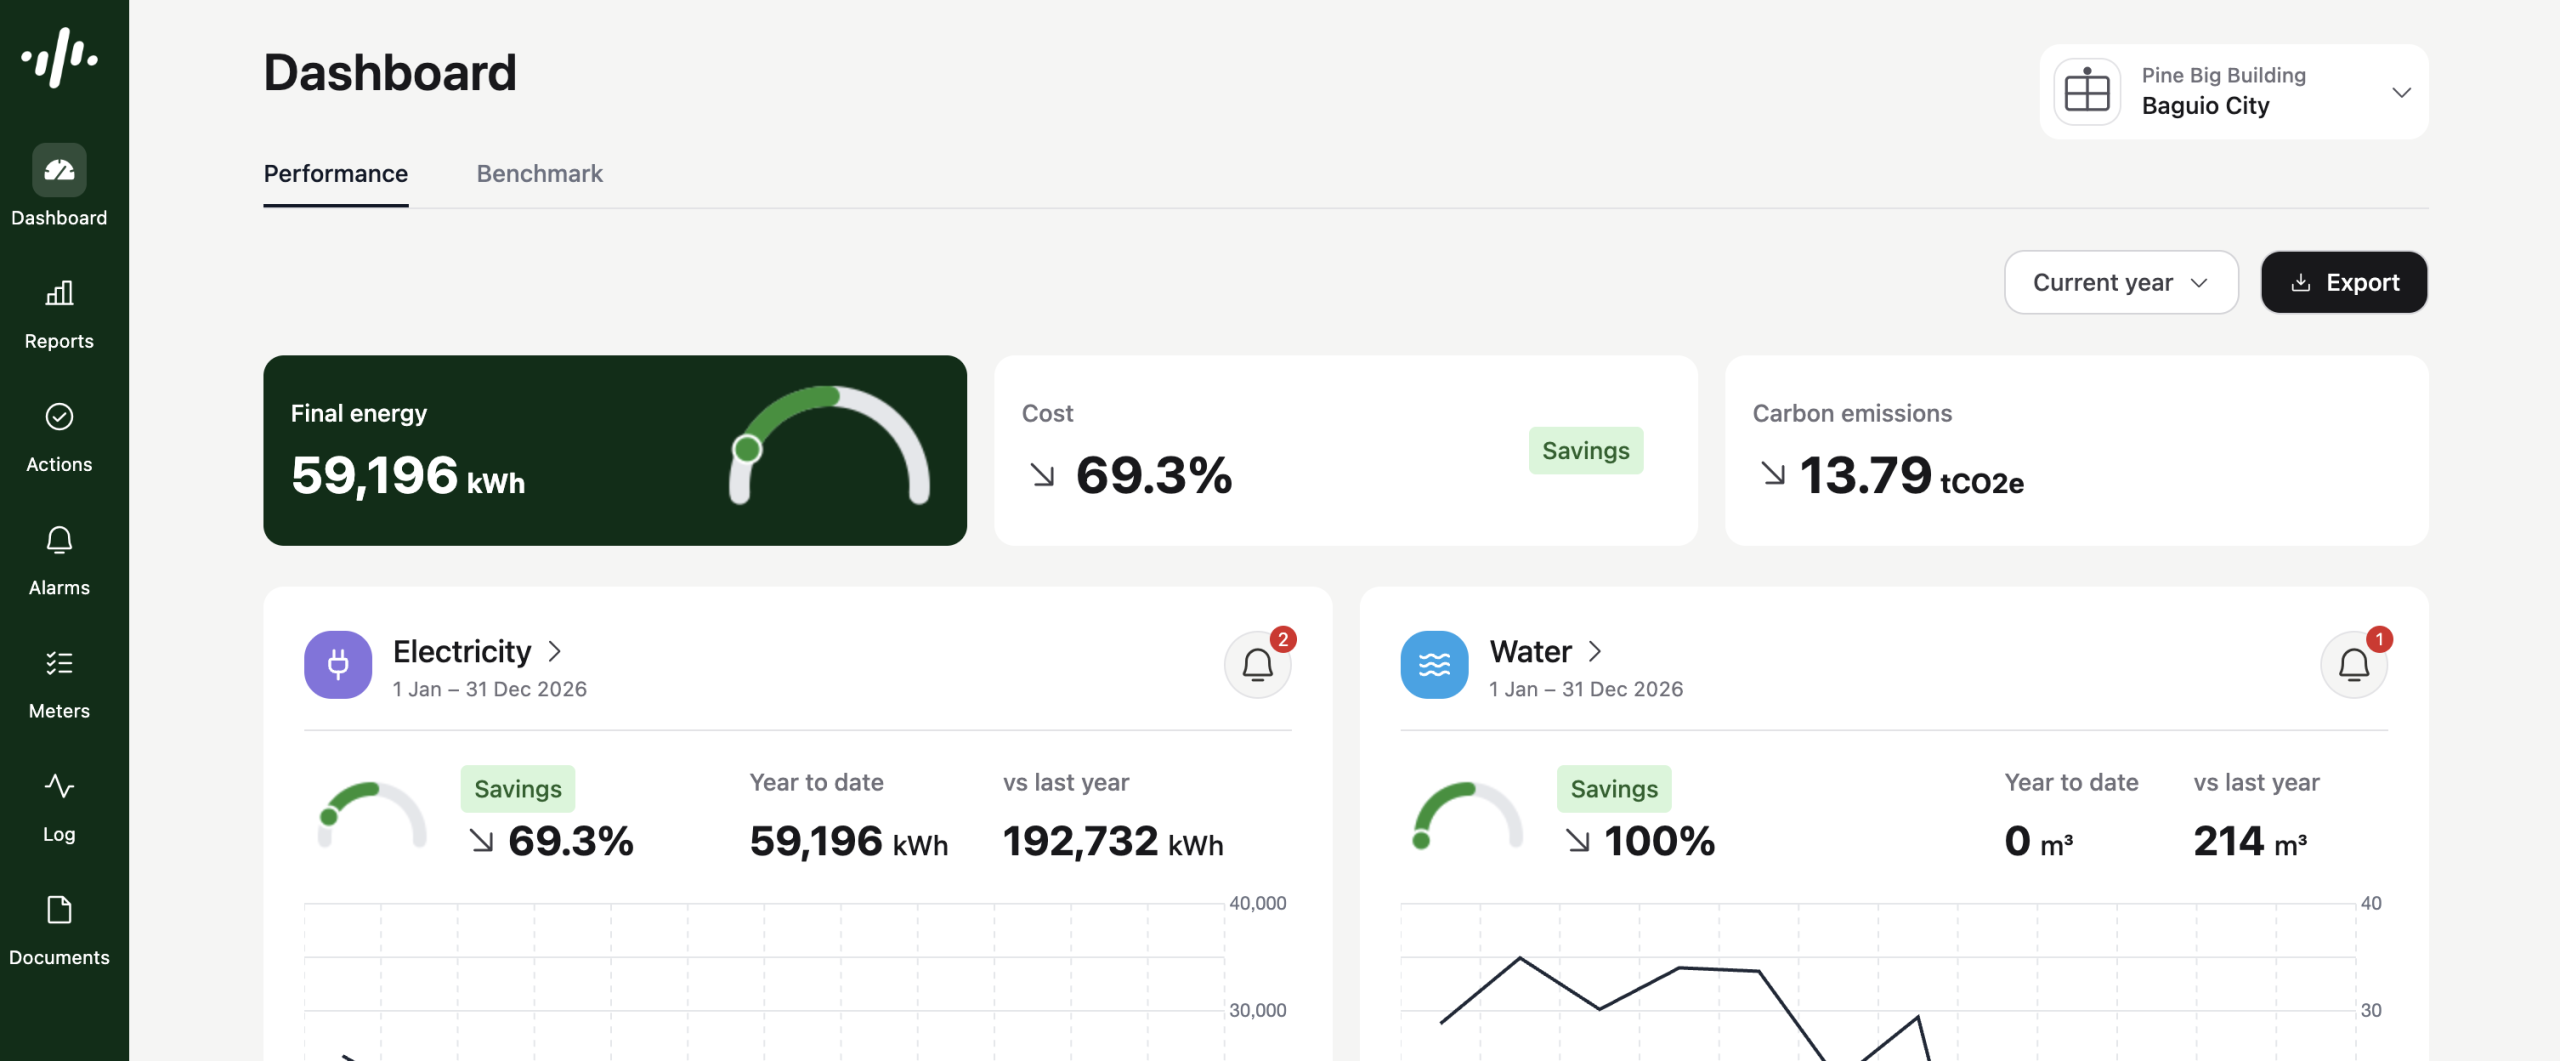Click the app logo in the sidebar

[x=59, y=58]
